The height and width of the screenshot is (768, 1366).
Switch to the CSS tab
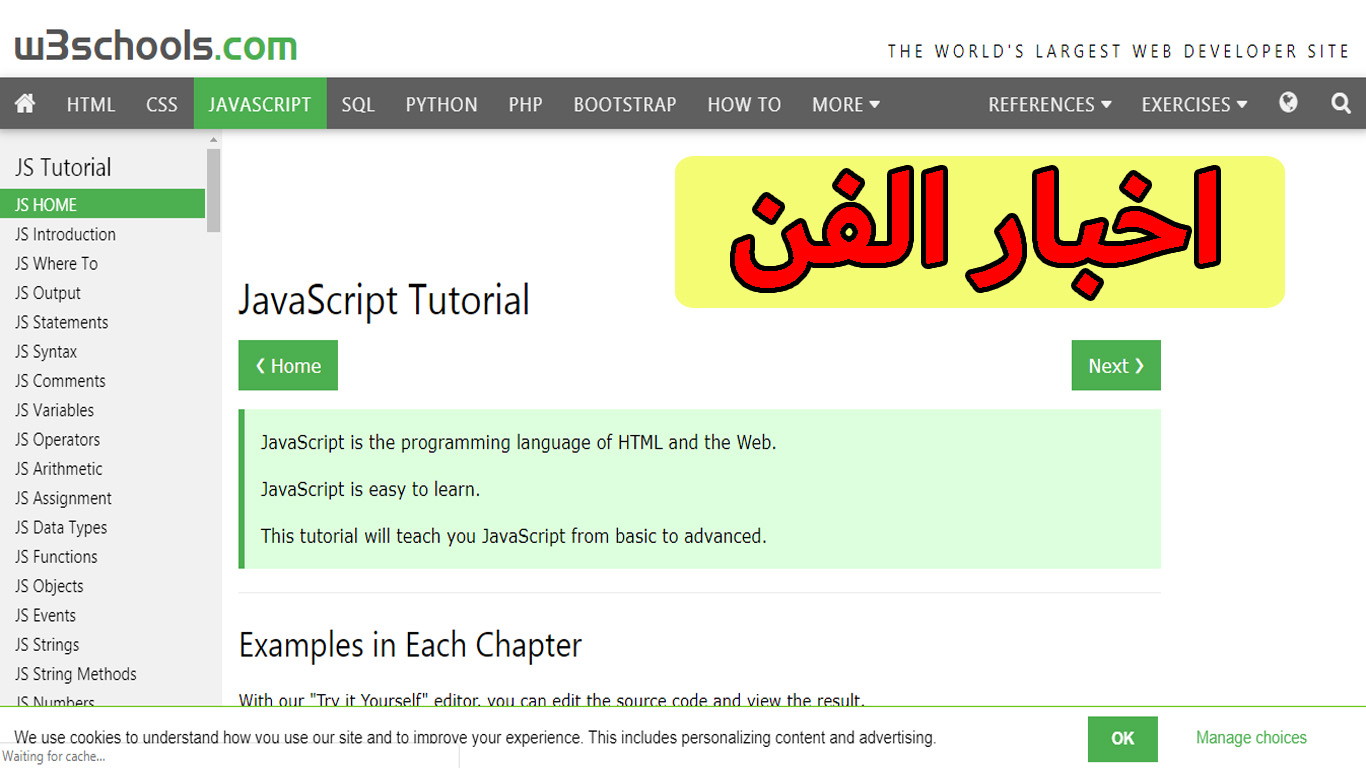pos(161,103)
